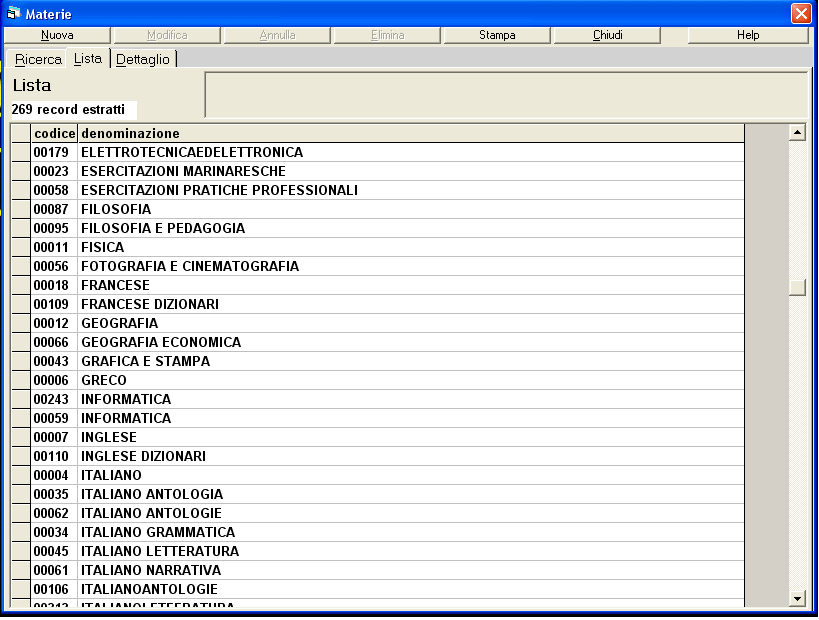
Task: Select the Lista tab
Action: click(88, 58)
